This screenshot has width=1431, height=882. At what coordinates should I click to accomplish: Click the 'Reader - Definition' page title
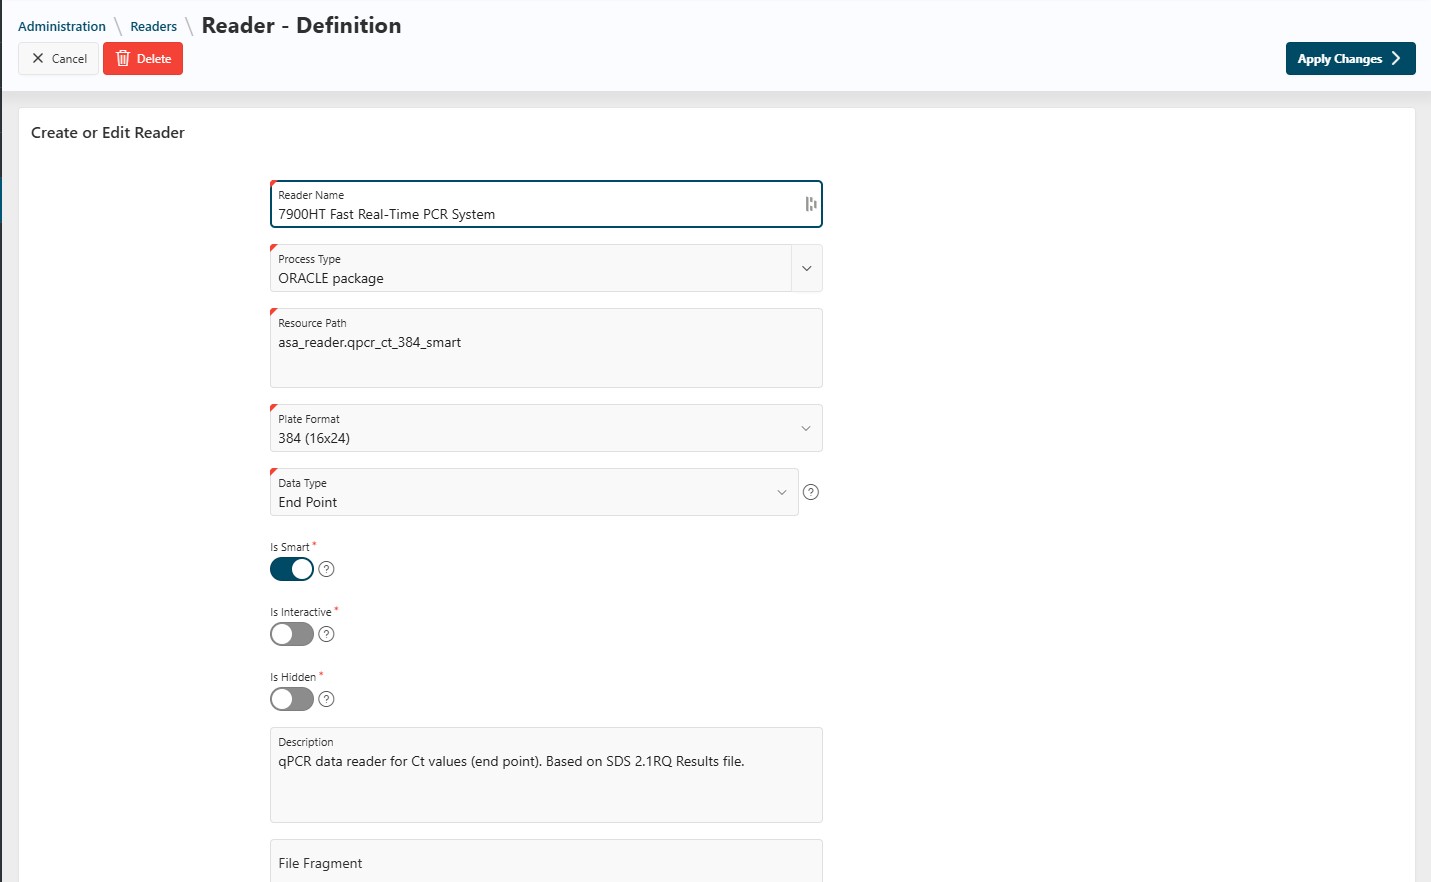302,26
